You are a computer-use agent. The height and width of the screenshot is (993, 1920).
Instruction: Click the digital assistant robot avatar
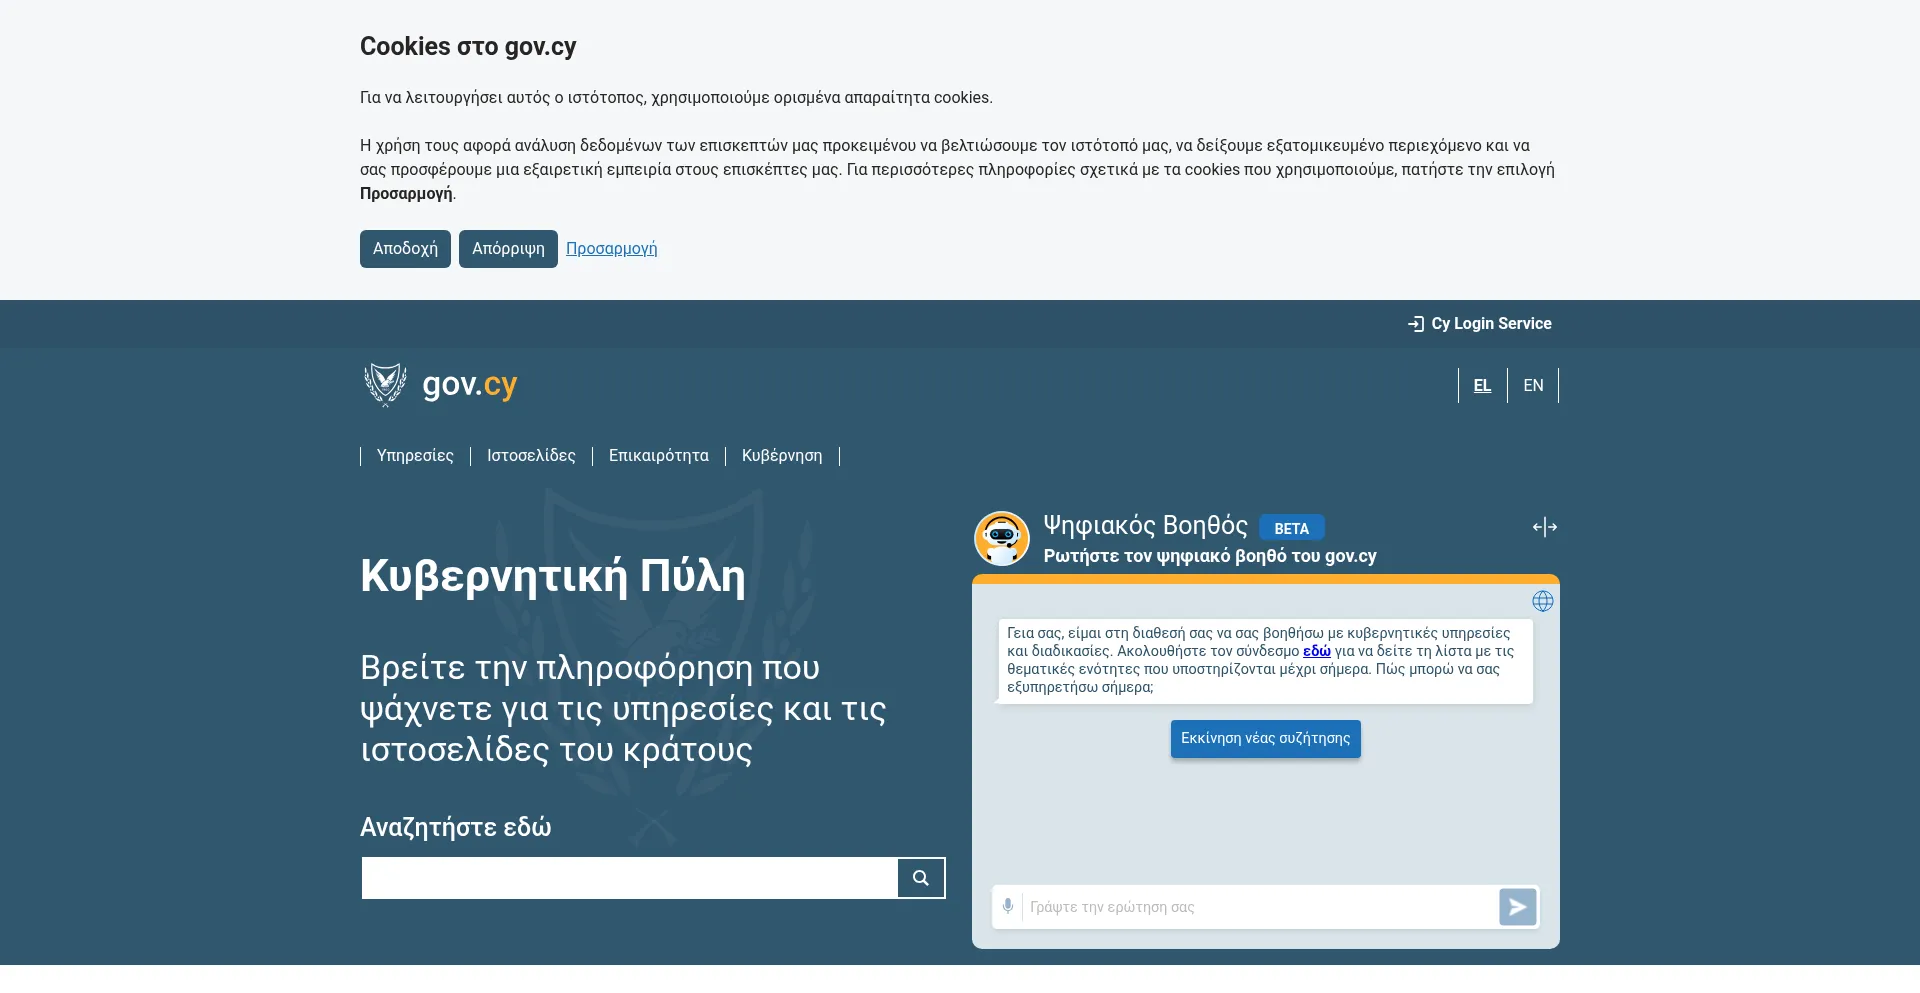click(x=1002, y=538)
